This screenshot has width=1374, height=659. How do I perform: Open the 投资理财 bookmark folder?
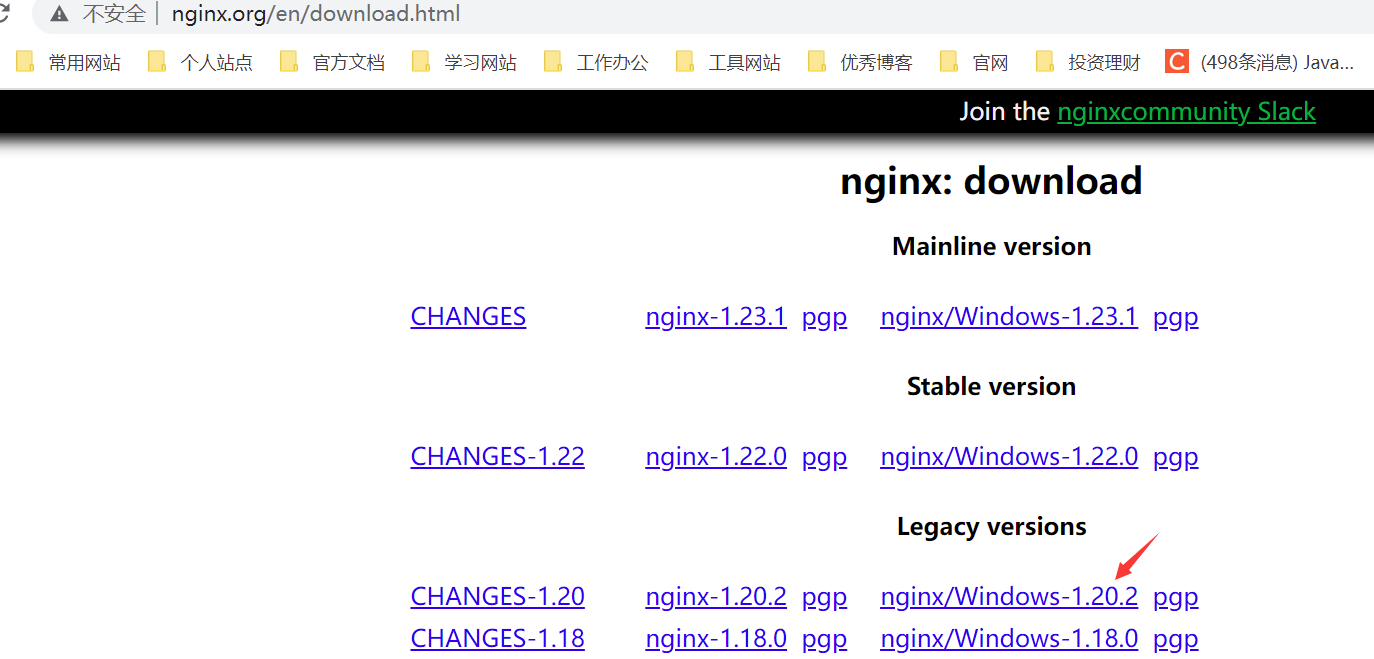[1088, 62]
